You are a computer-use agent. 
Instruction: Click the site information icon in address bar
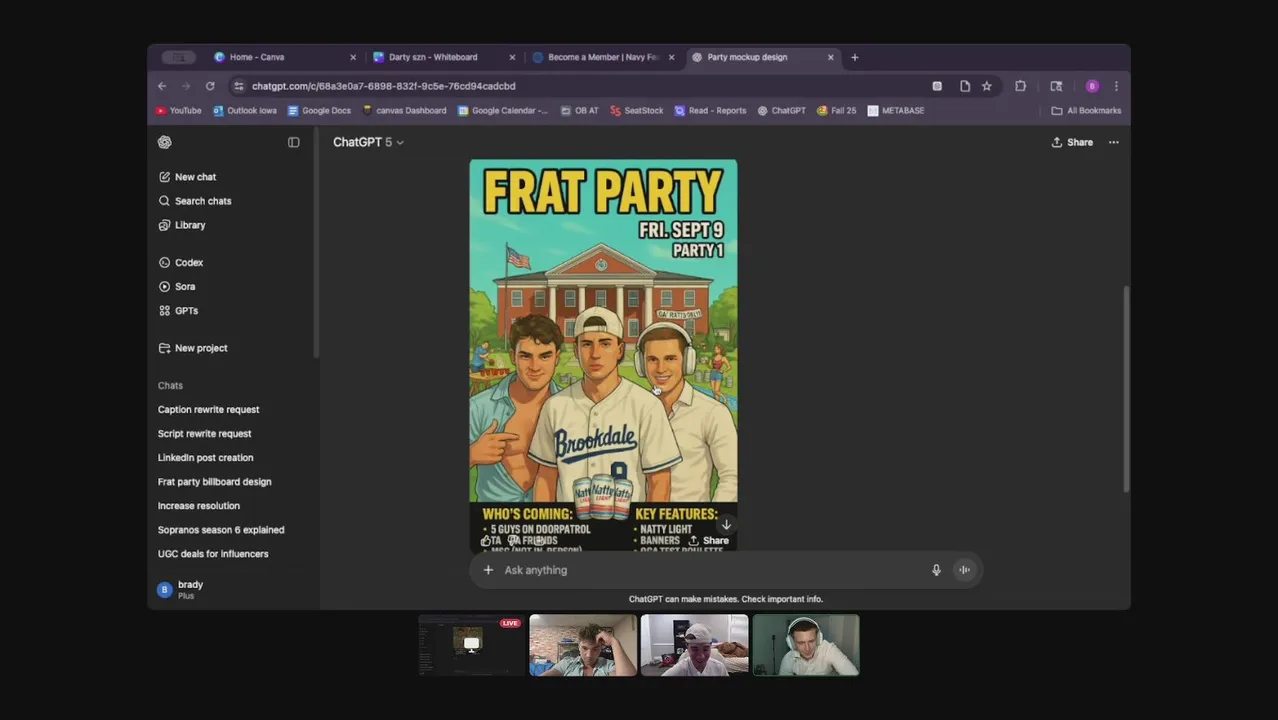(x=238, y=86)
